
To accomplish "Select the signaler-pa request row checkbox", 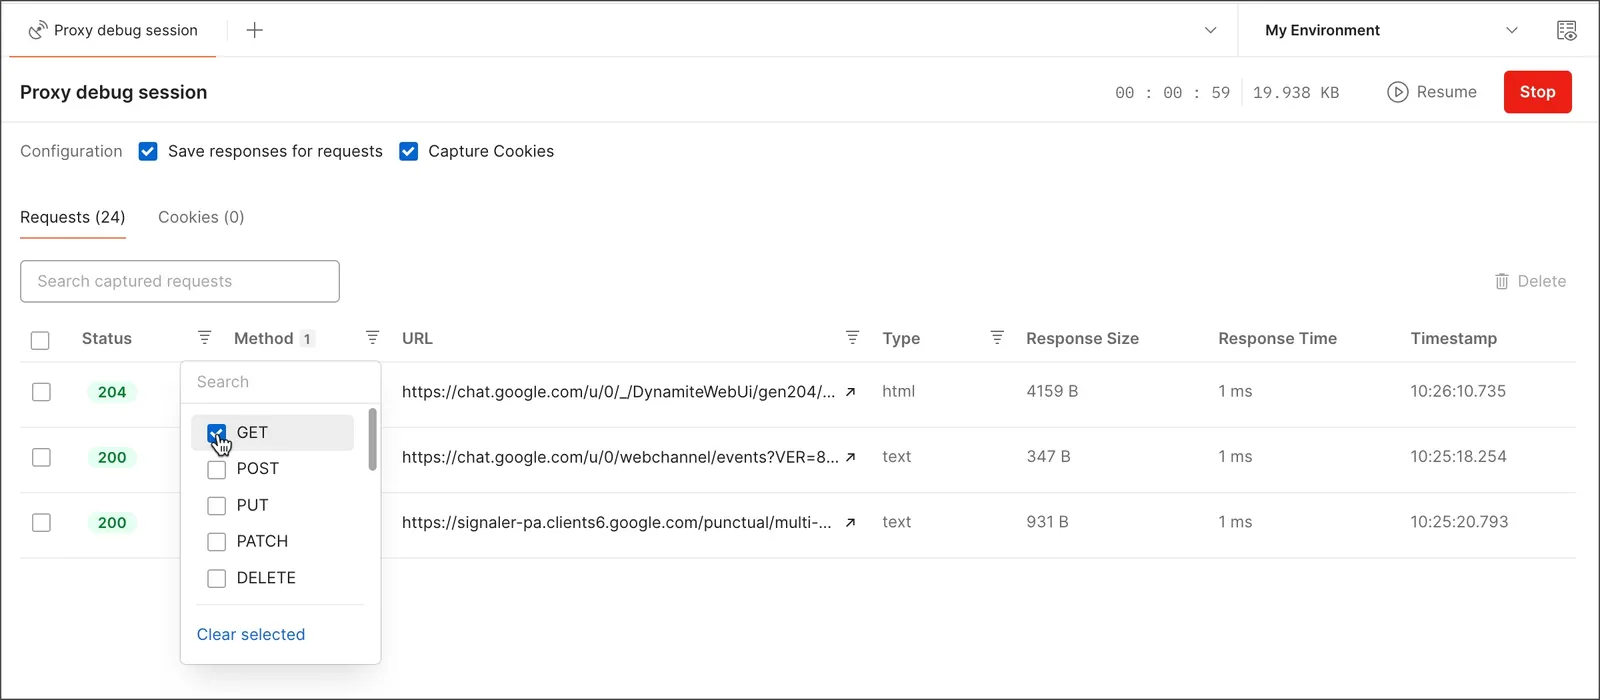I will (x=41, y=522).
